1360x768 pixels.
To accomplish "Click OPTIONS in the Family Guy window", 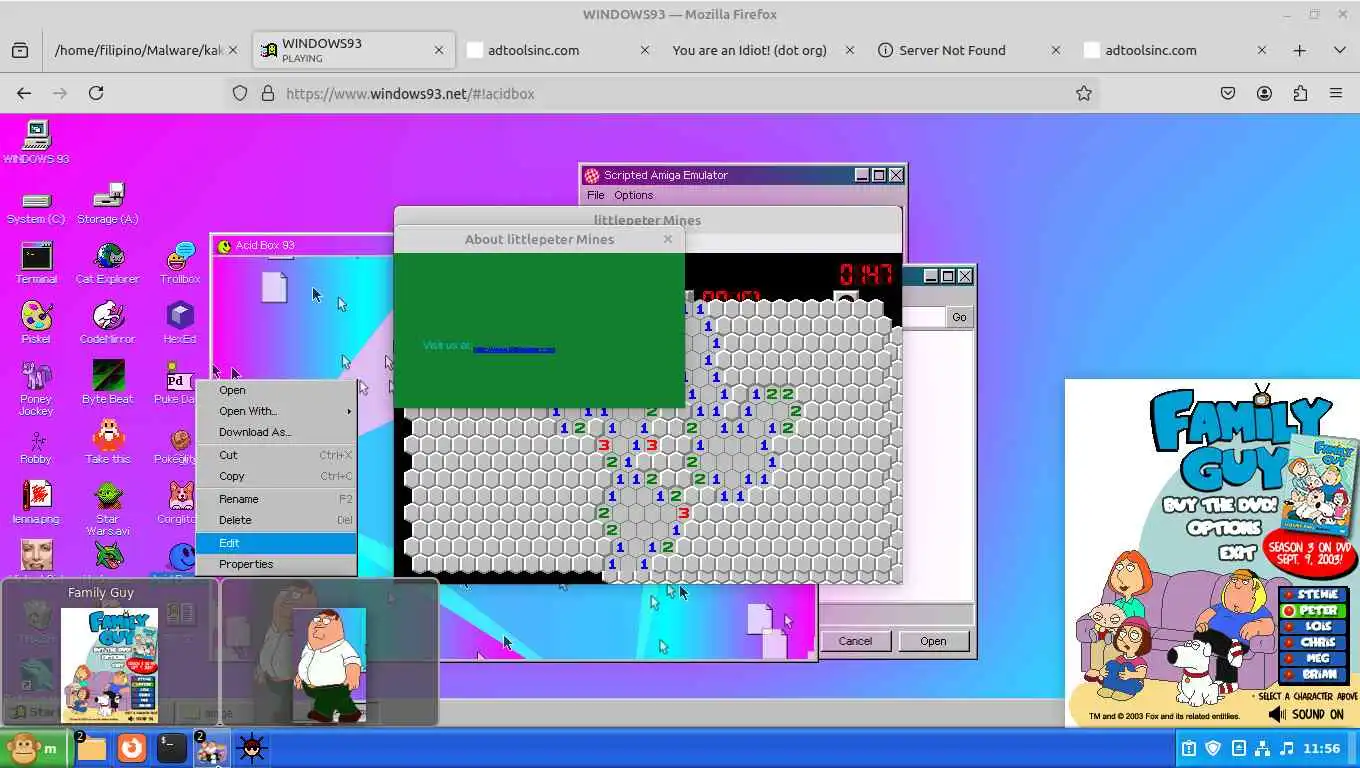I will click(x=1226, y=528).
